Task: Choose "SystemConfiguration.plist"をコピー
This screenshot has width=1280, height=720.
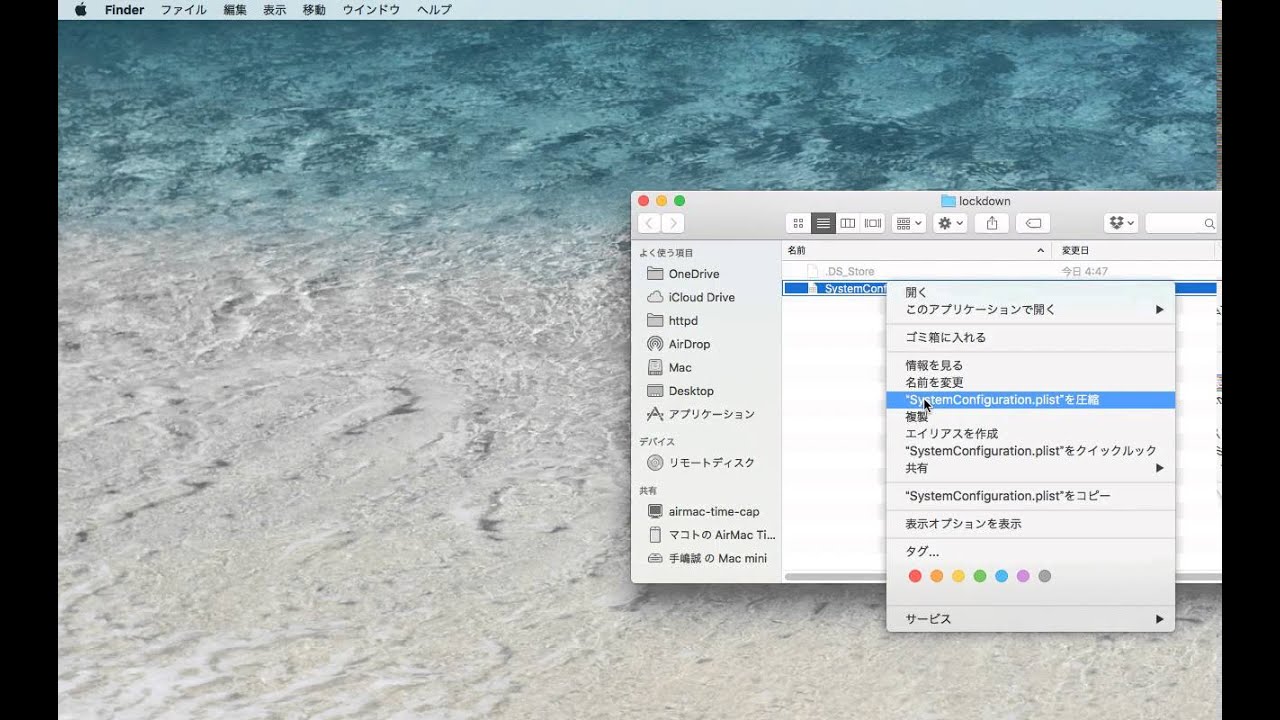Action: (x=1030, y=496)
